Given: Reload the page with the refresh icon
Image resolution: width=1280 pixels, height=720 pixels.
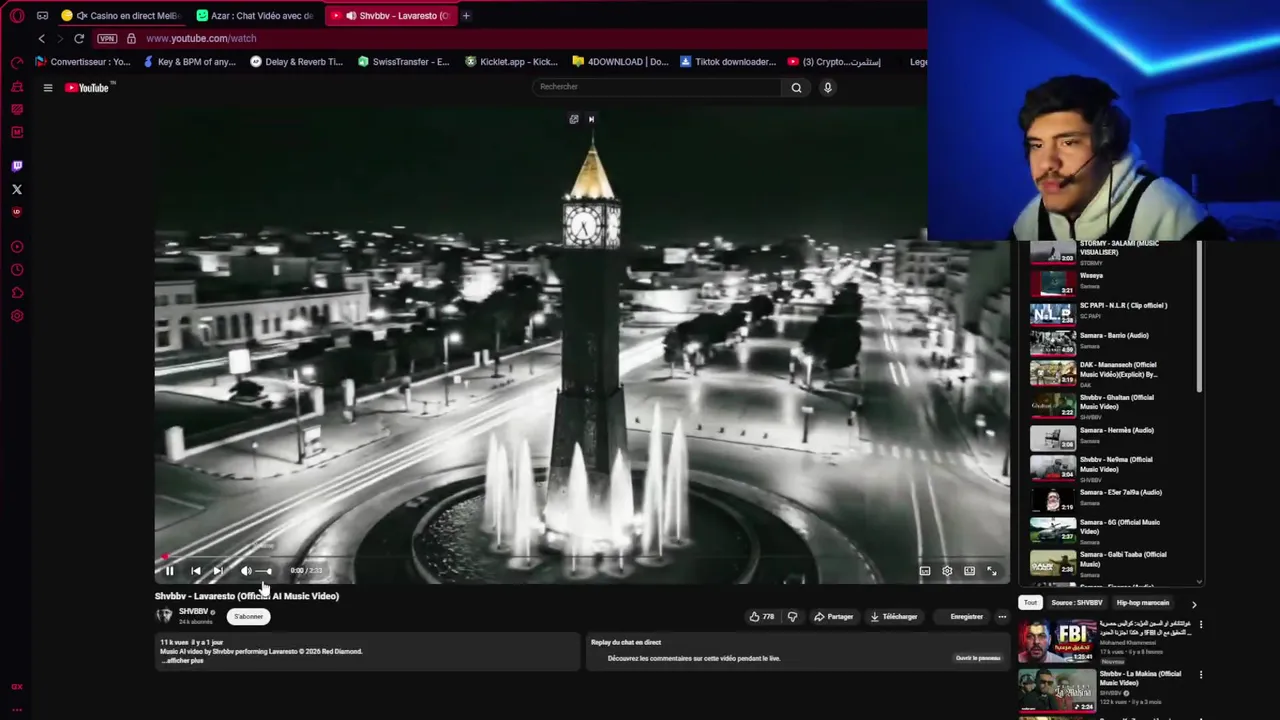Looking at the screenshot, I should pyautogui.click(x=79, y=38).
